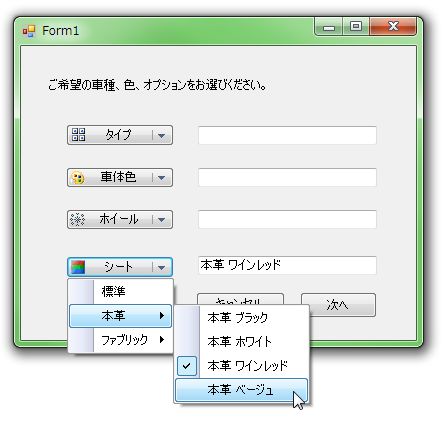Expand the ファブリック submenu arrow
448x428 pixels.
coord(162,340)
